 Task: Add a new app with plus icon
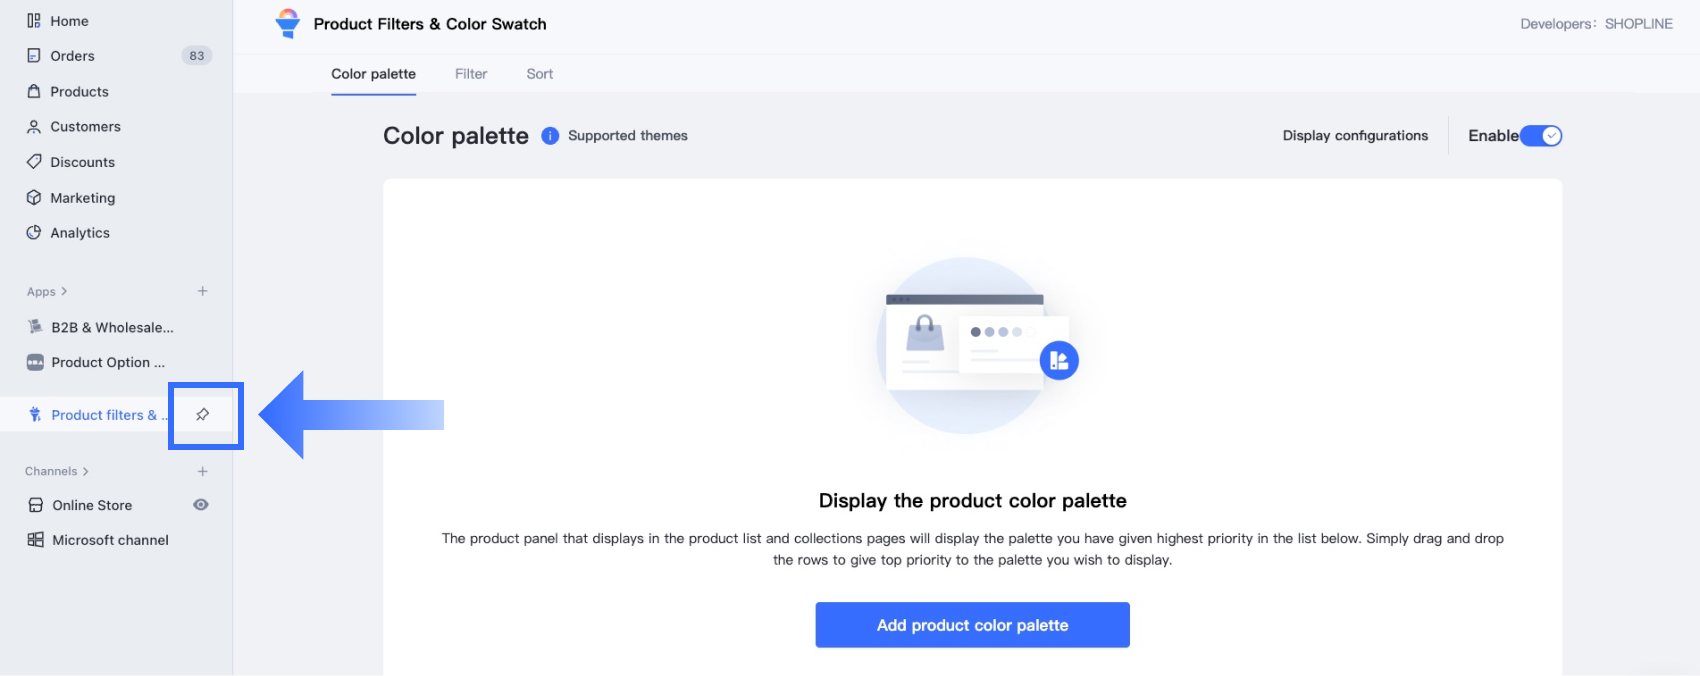[203, 291]
